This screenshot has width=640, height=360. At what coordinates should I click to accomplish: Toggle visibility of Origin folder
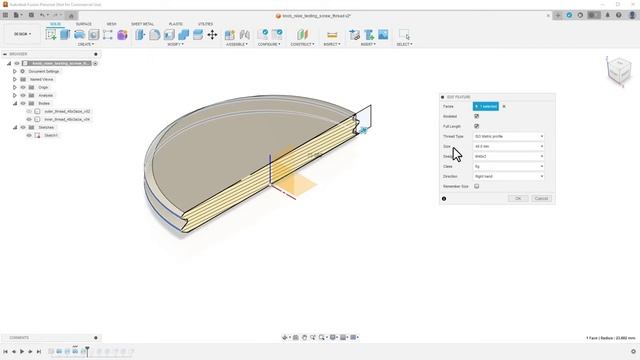[23, 87]
